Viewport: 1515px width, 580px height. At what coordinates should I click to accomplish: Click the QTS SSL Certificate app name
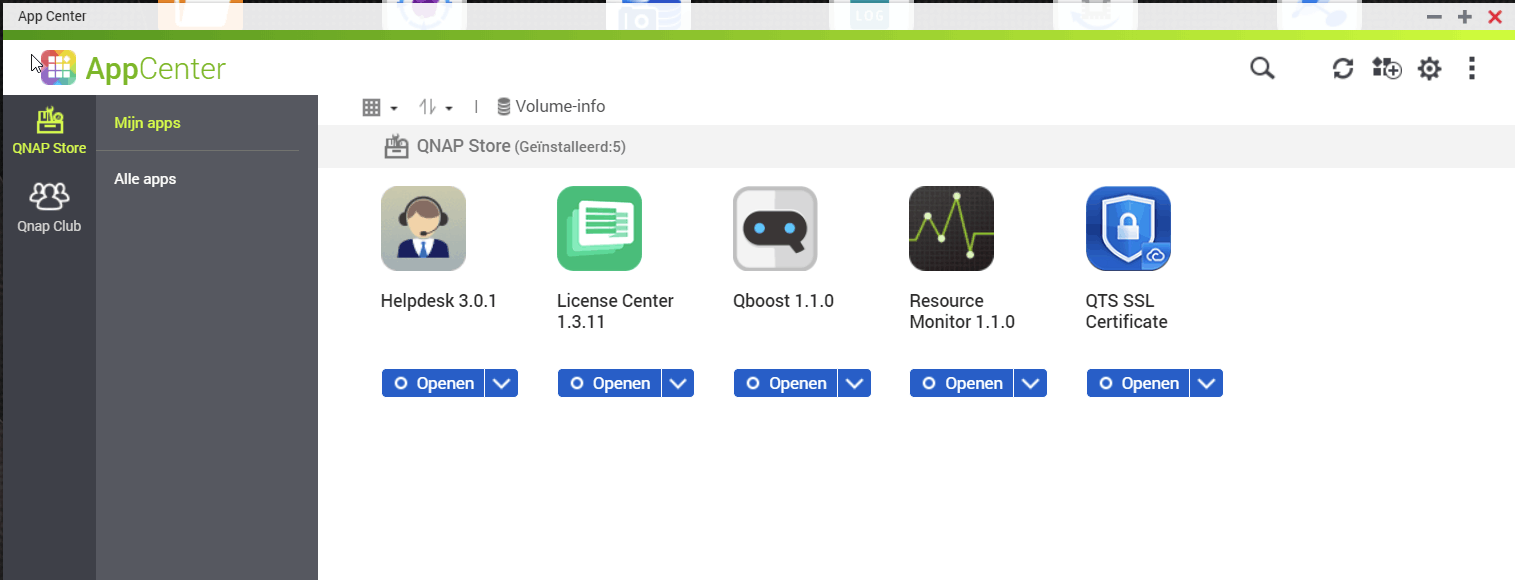pyautogui.click(x=1127, y=311)
